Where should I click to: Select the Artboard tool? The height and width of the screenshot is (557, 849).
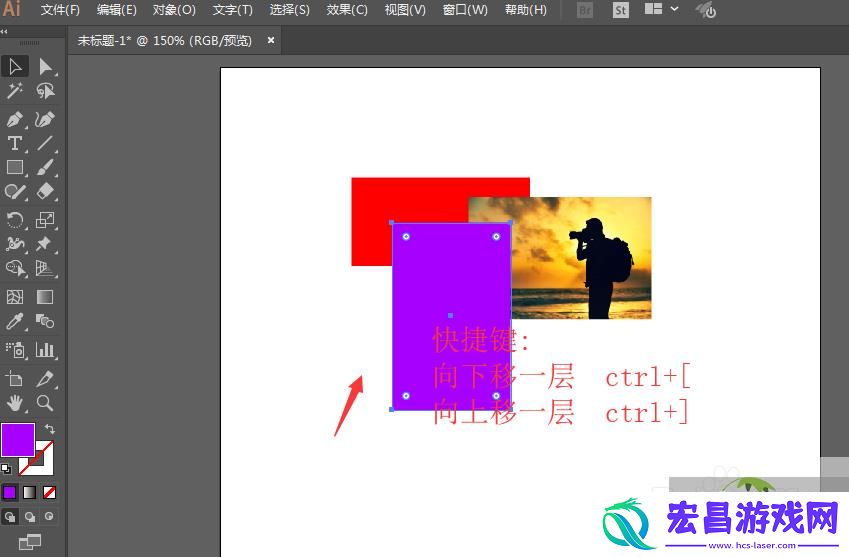click(15, 379)
